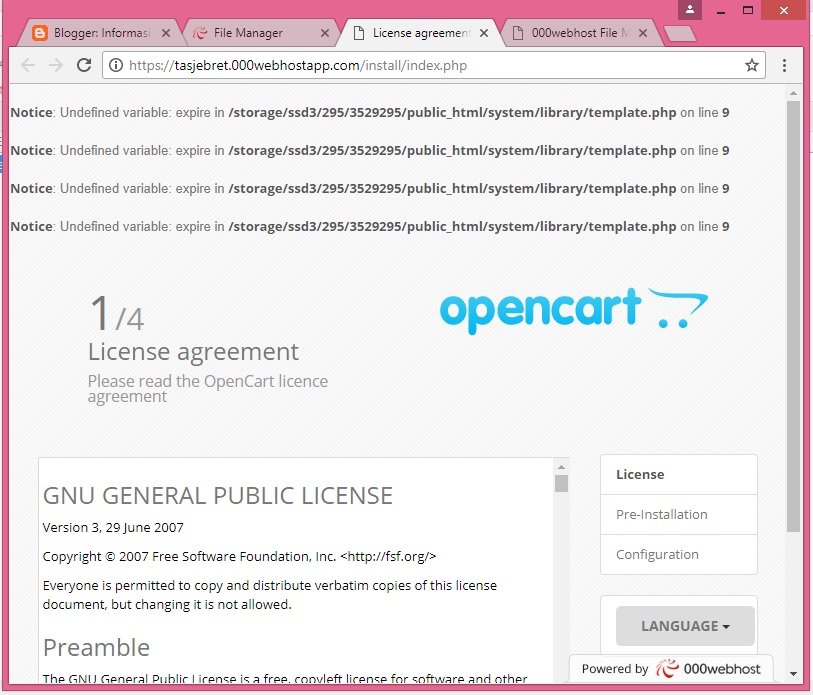Click the Powered by 000webhost badge
Screen dimensions: 813x695
click(x=671, y=669)
